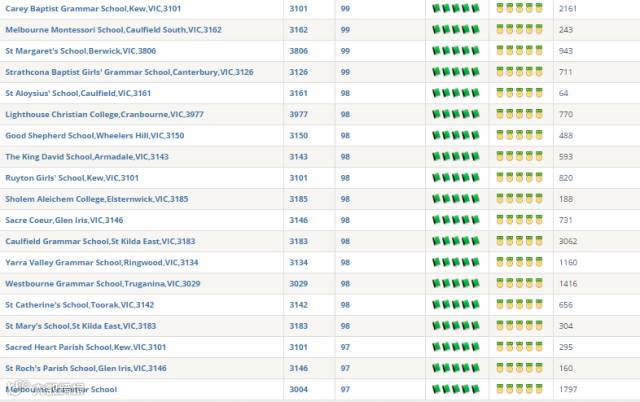
Task: Click gold medal rating for St Catherine's School
Action: pyautogui.click(x=519, y=304)
